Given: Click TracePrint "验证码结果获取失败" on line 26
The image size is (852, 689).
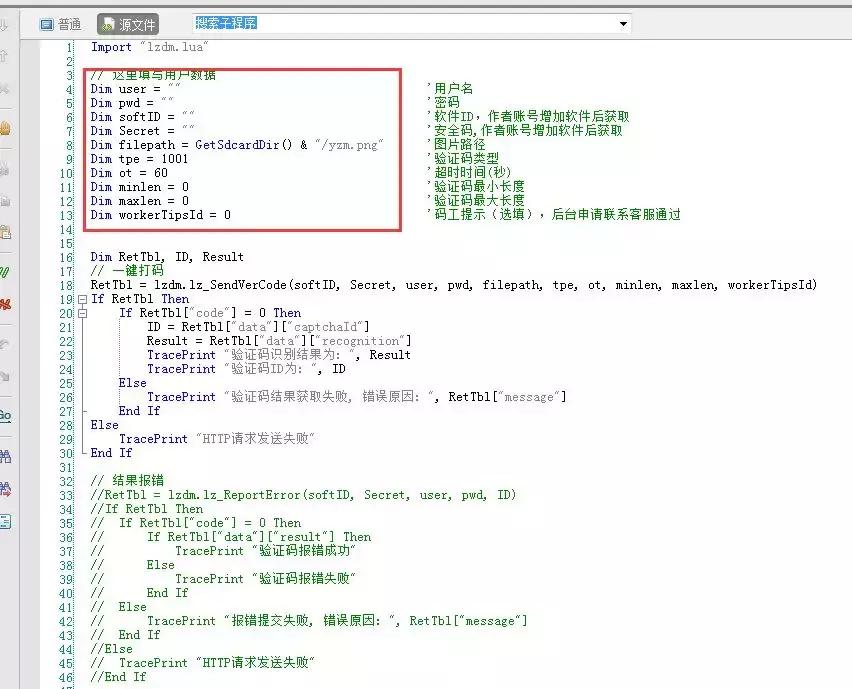Looking at the screenshot, I should (x=356, y=397).
